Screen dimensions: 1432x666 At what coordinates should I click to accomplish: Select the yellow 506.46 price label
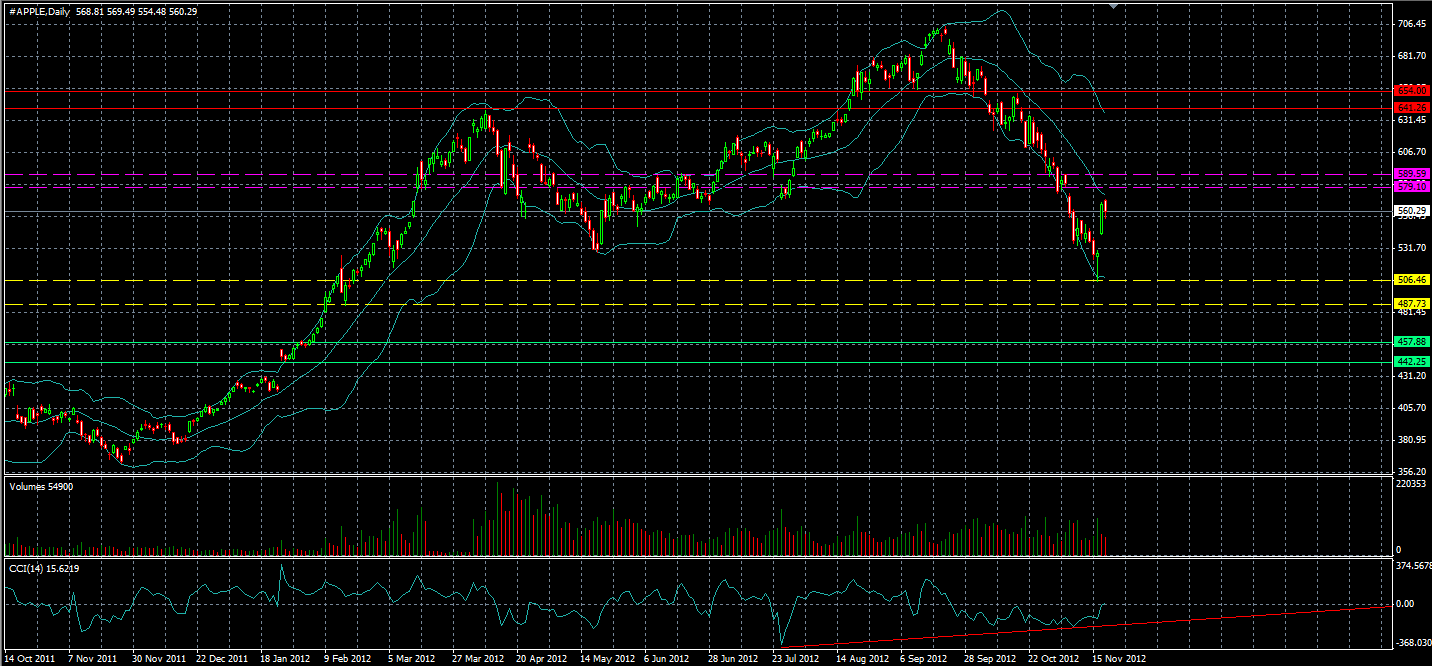[1410, 281]
